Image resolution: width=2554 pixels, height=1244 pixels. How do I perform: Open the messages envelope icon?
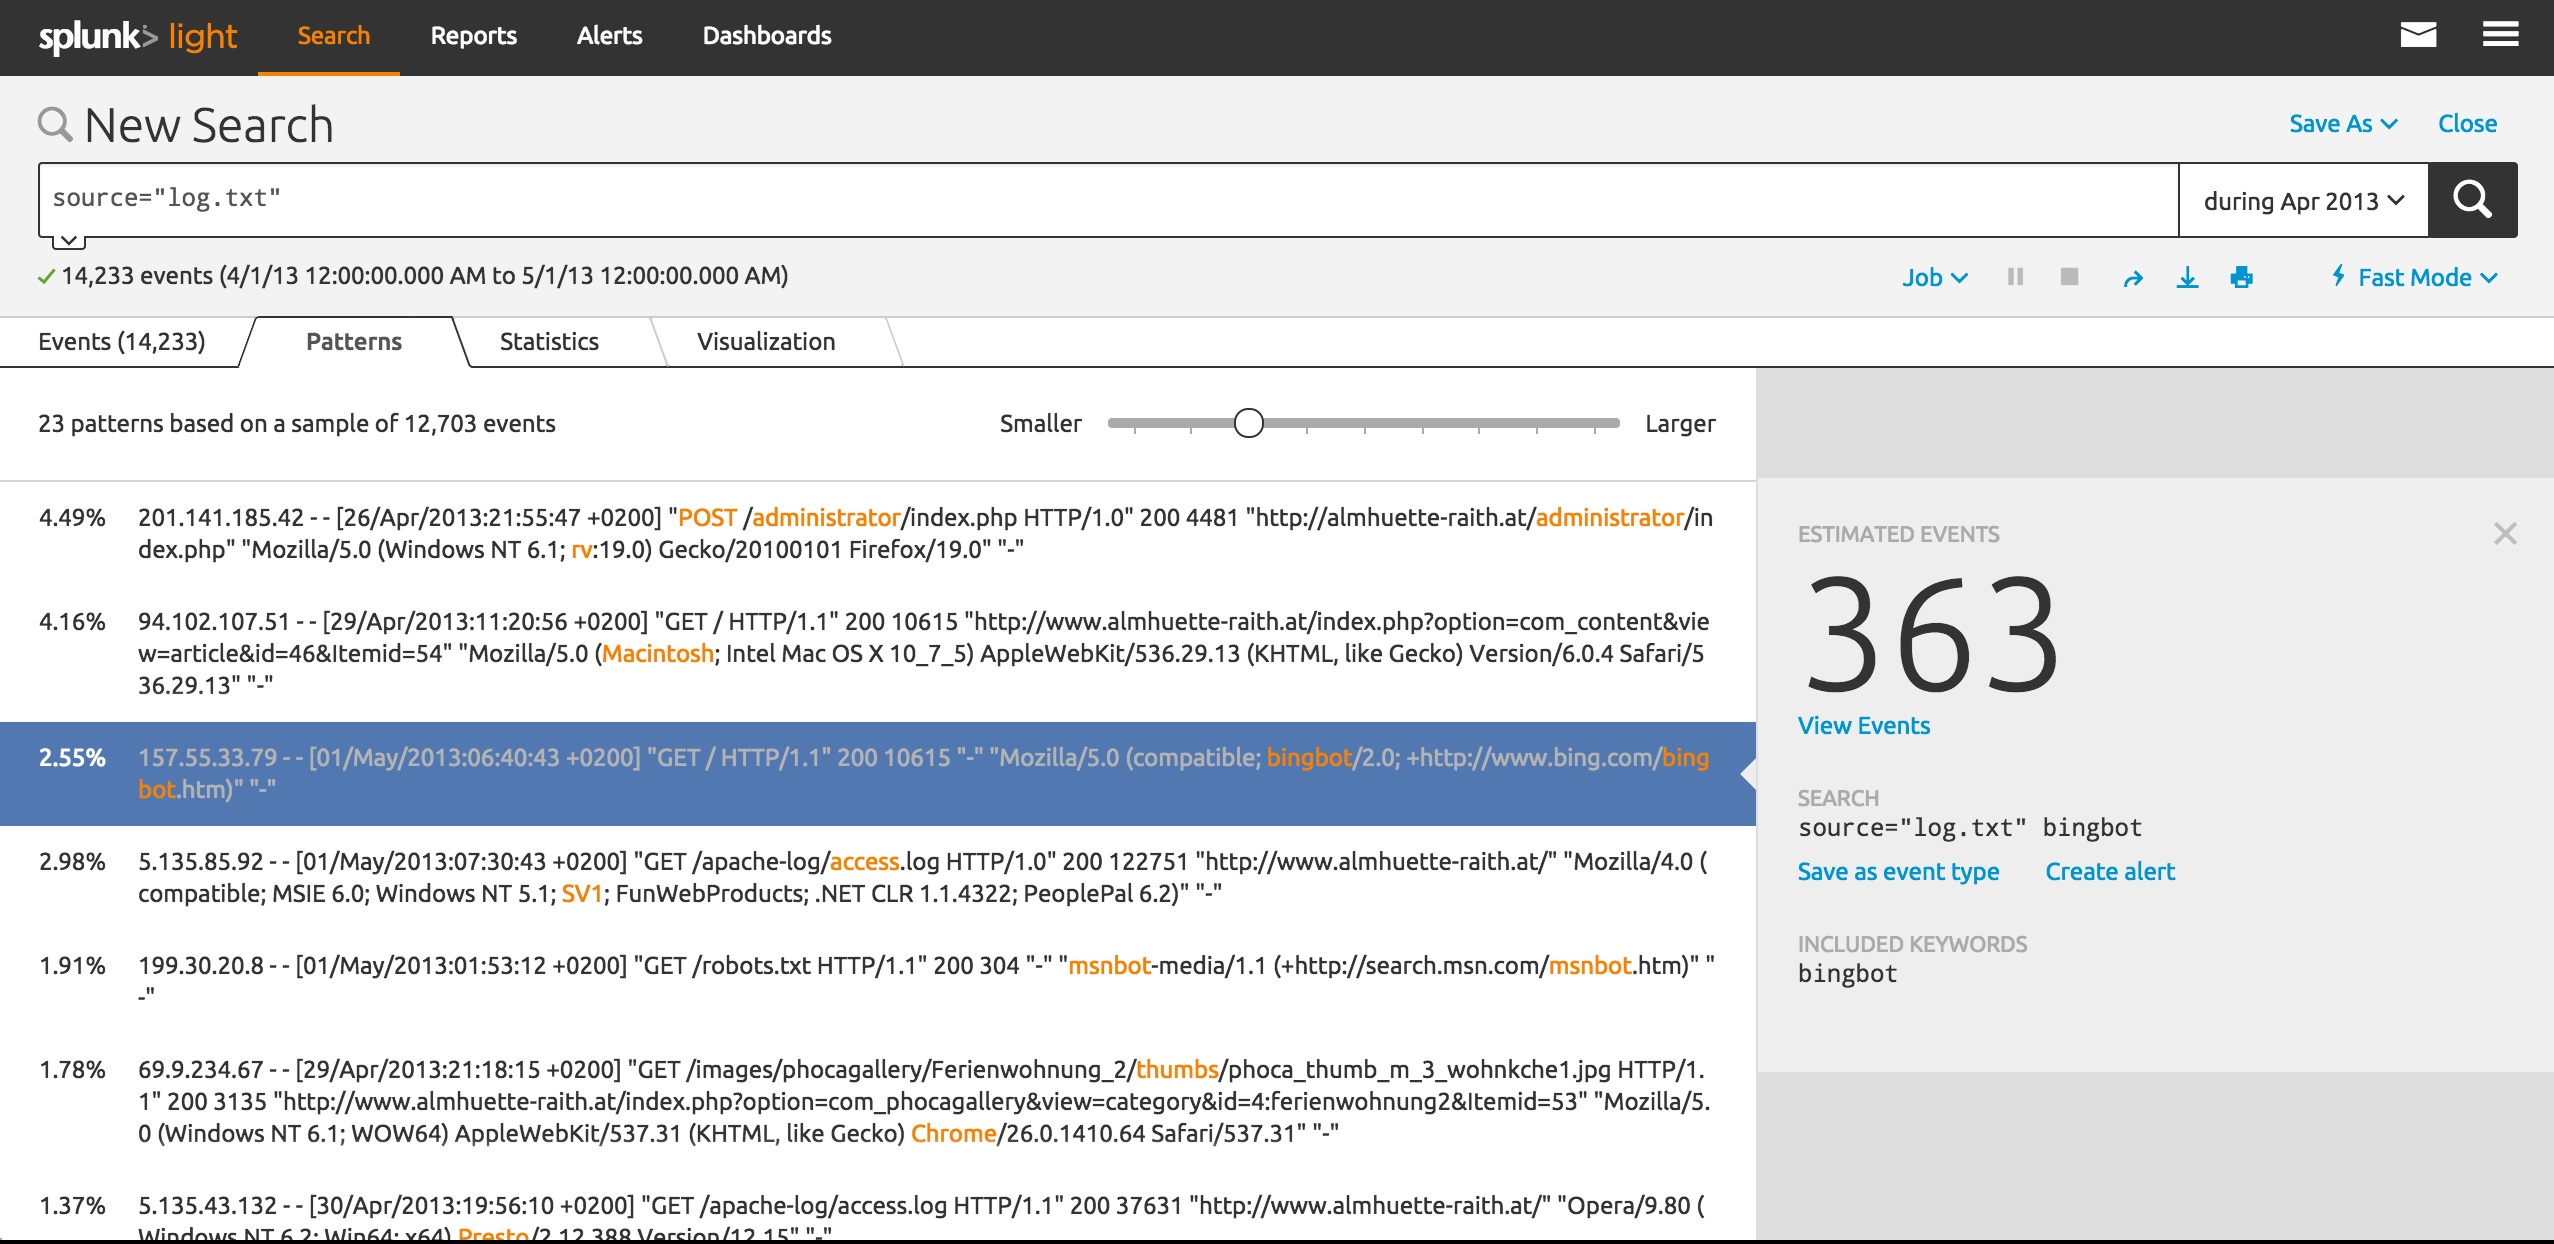pyautogui.click(x=2418, y=36)
